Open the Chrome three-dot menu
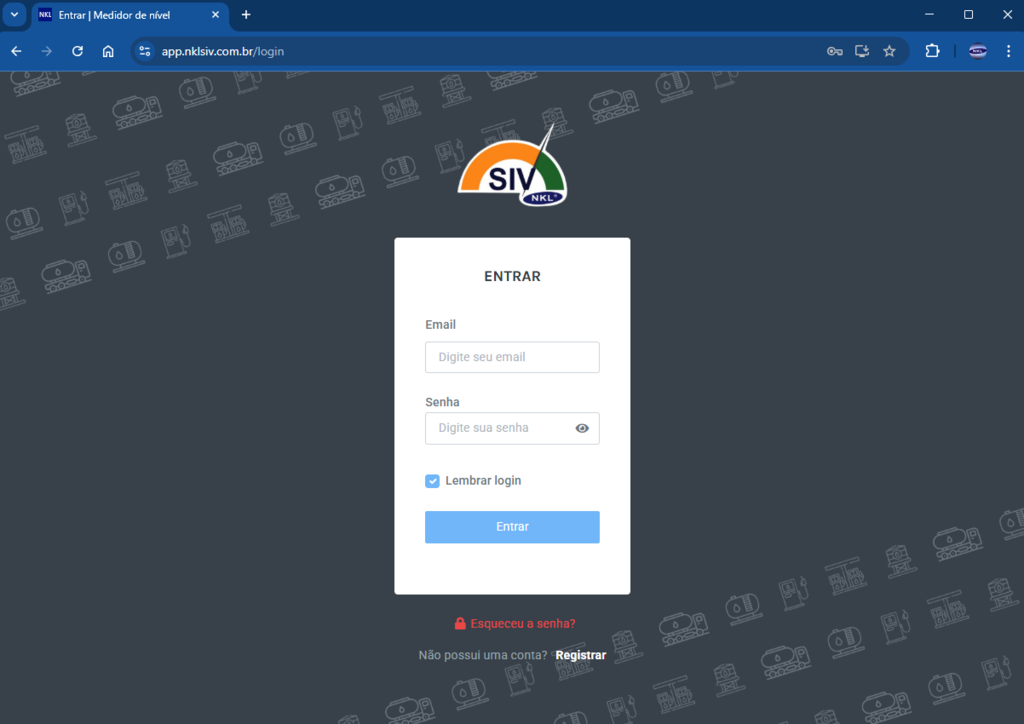The height and width of the screenshot is (724, 1024). click(x=1008, y=51)
